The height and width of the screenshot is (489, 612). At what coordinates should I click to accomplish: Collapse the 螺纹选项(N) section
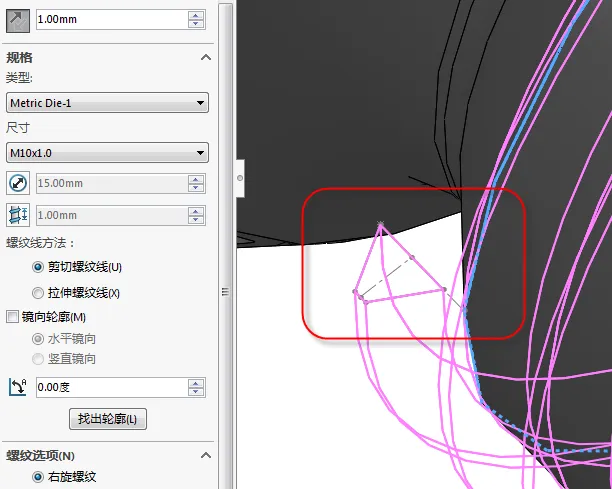206,455
